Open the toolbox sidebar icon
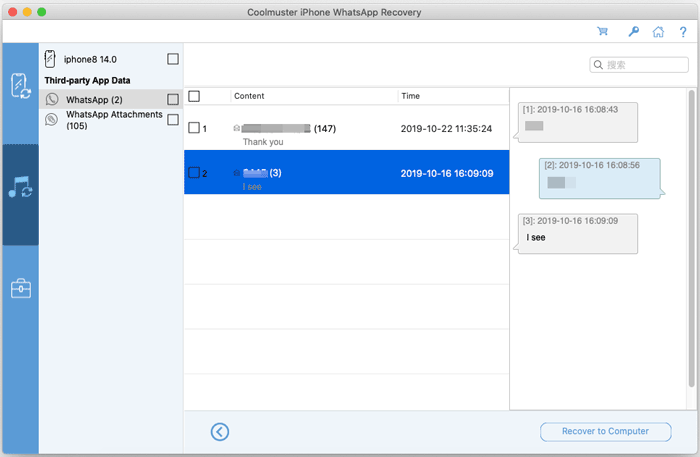This screenshot has width=700, height=457. click(x=21, y=288)
